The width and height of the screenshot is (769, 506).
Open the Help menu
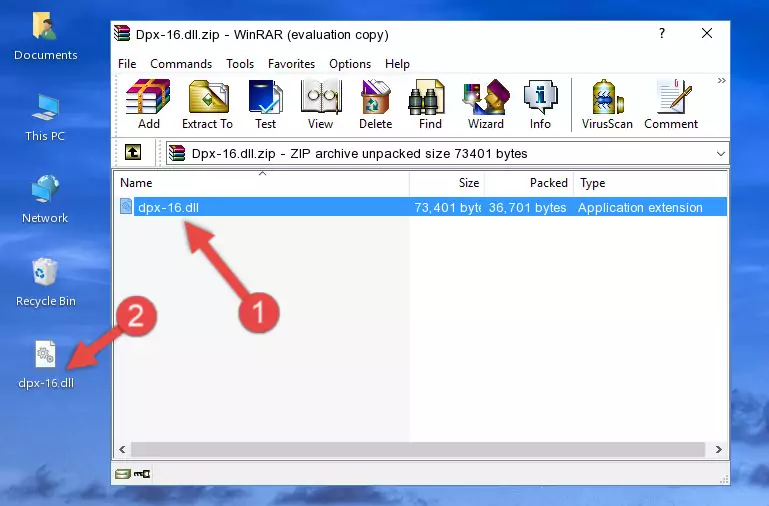(x=397, y=64)
